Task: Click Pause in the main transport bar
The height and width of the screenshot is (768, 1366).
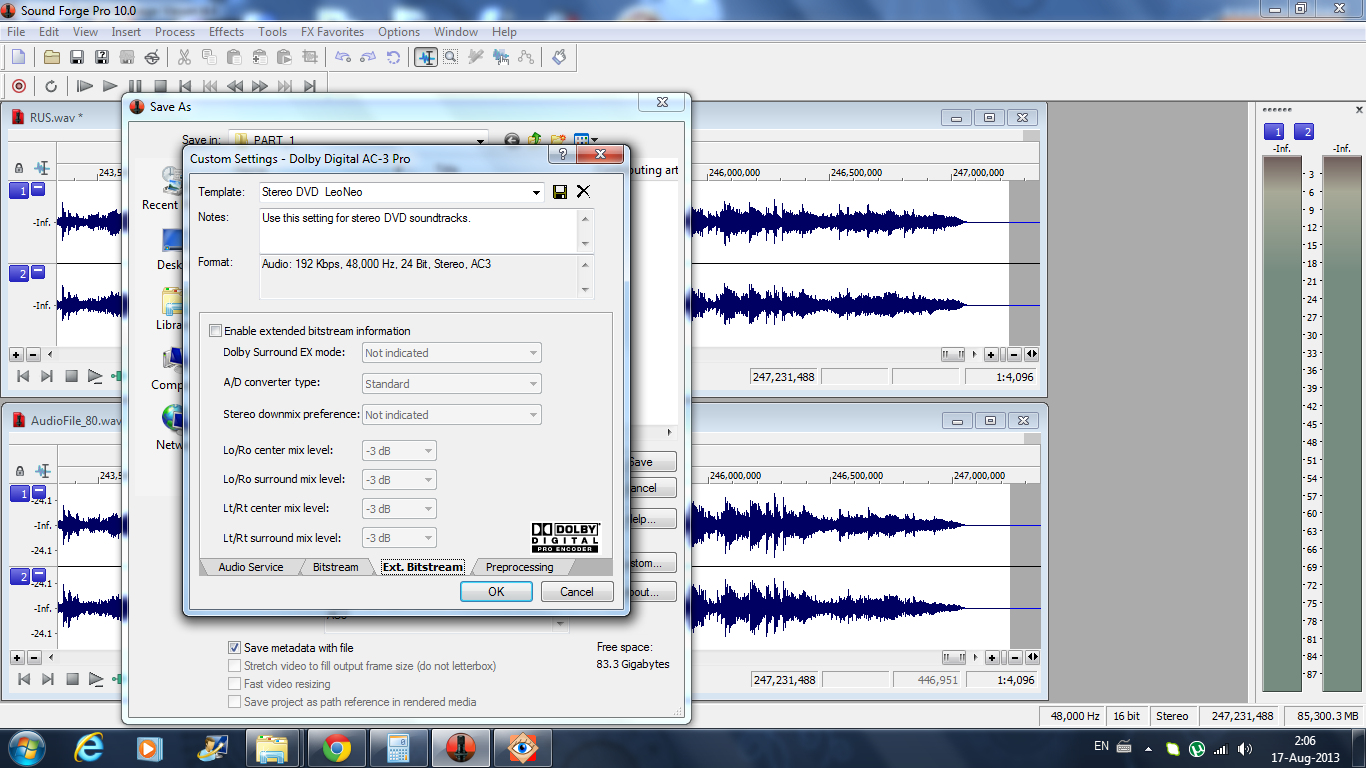Action: pyautogui.click(x=135, y=86)
